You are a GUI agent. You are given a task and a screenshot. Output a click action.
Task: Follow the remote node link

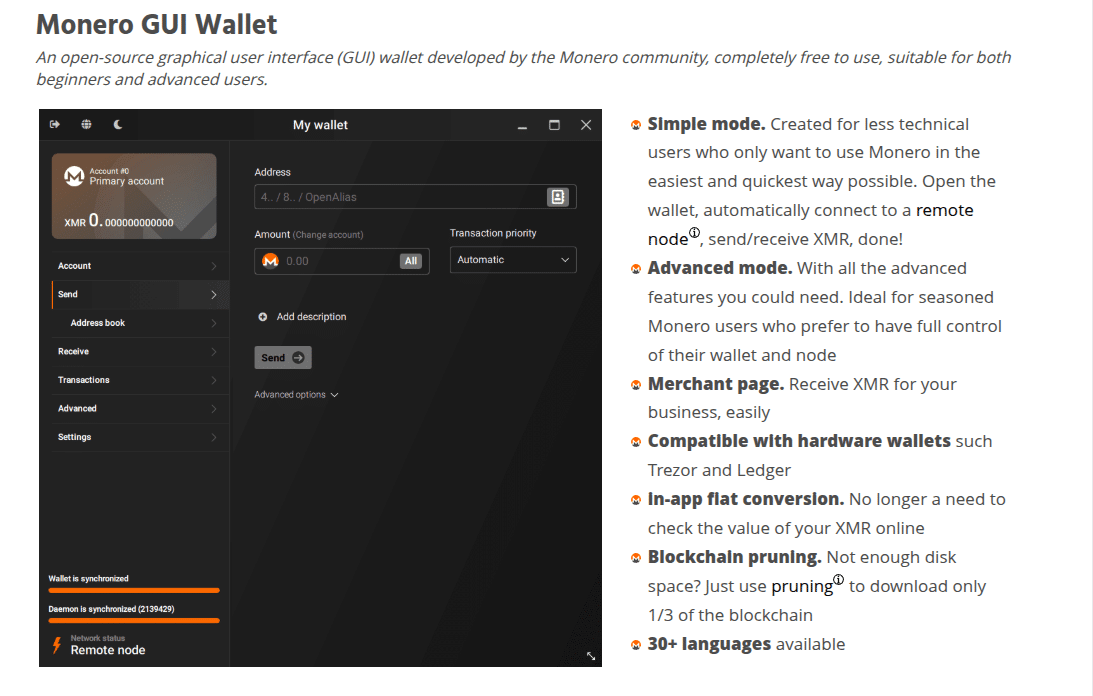click(944, 210)
